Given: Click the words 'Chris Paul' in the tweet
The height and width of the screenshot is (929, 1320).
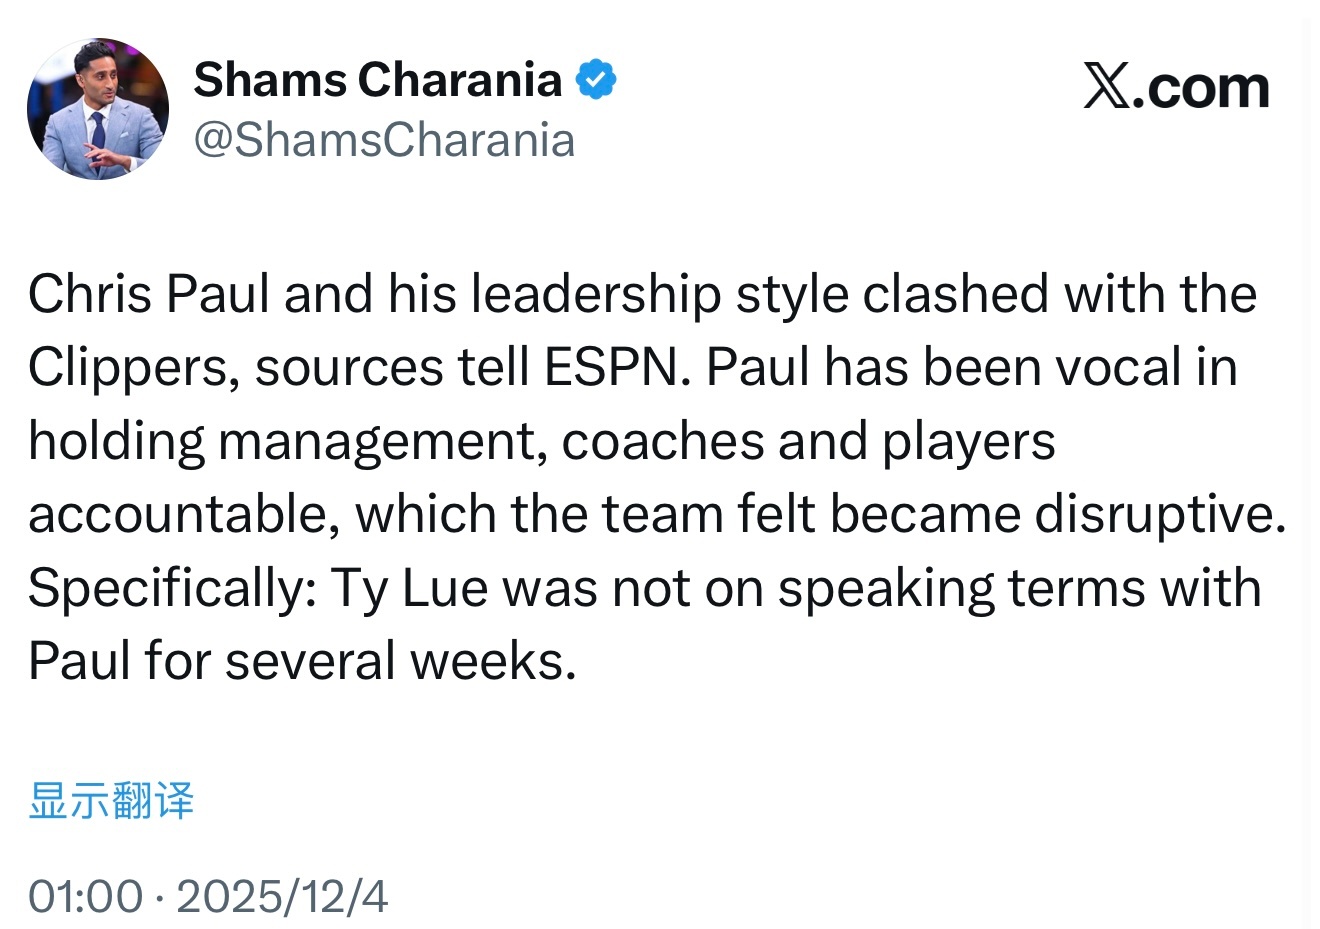Looking at the screenshot, I should [150, 294].
